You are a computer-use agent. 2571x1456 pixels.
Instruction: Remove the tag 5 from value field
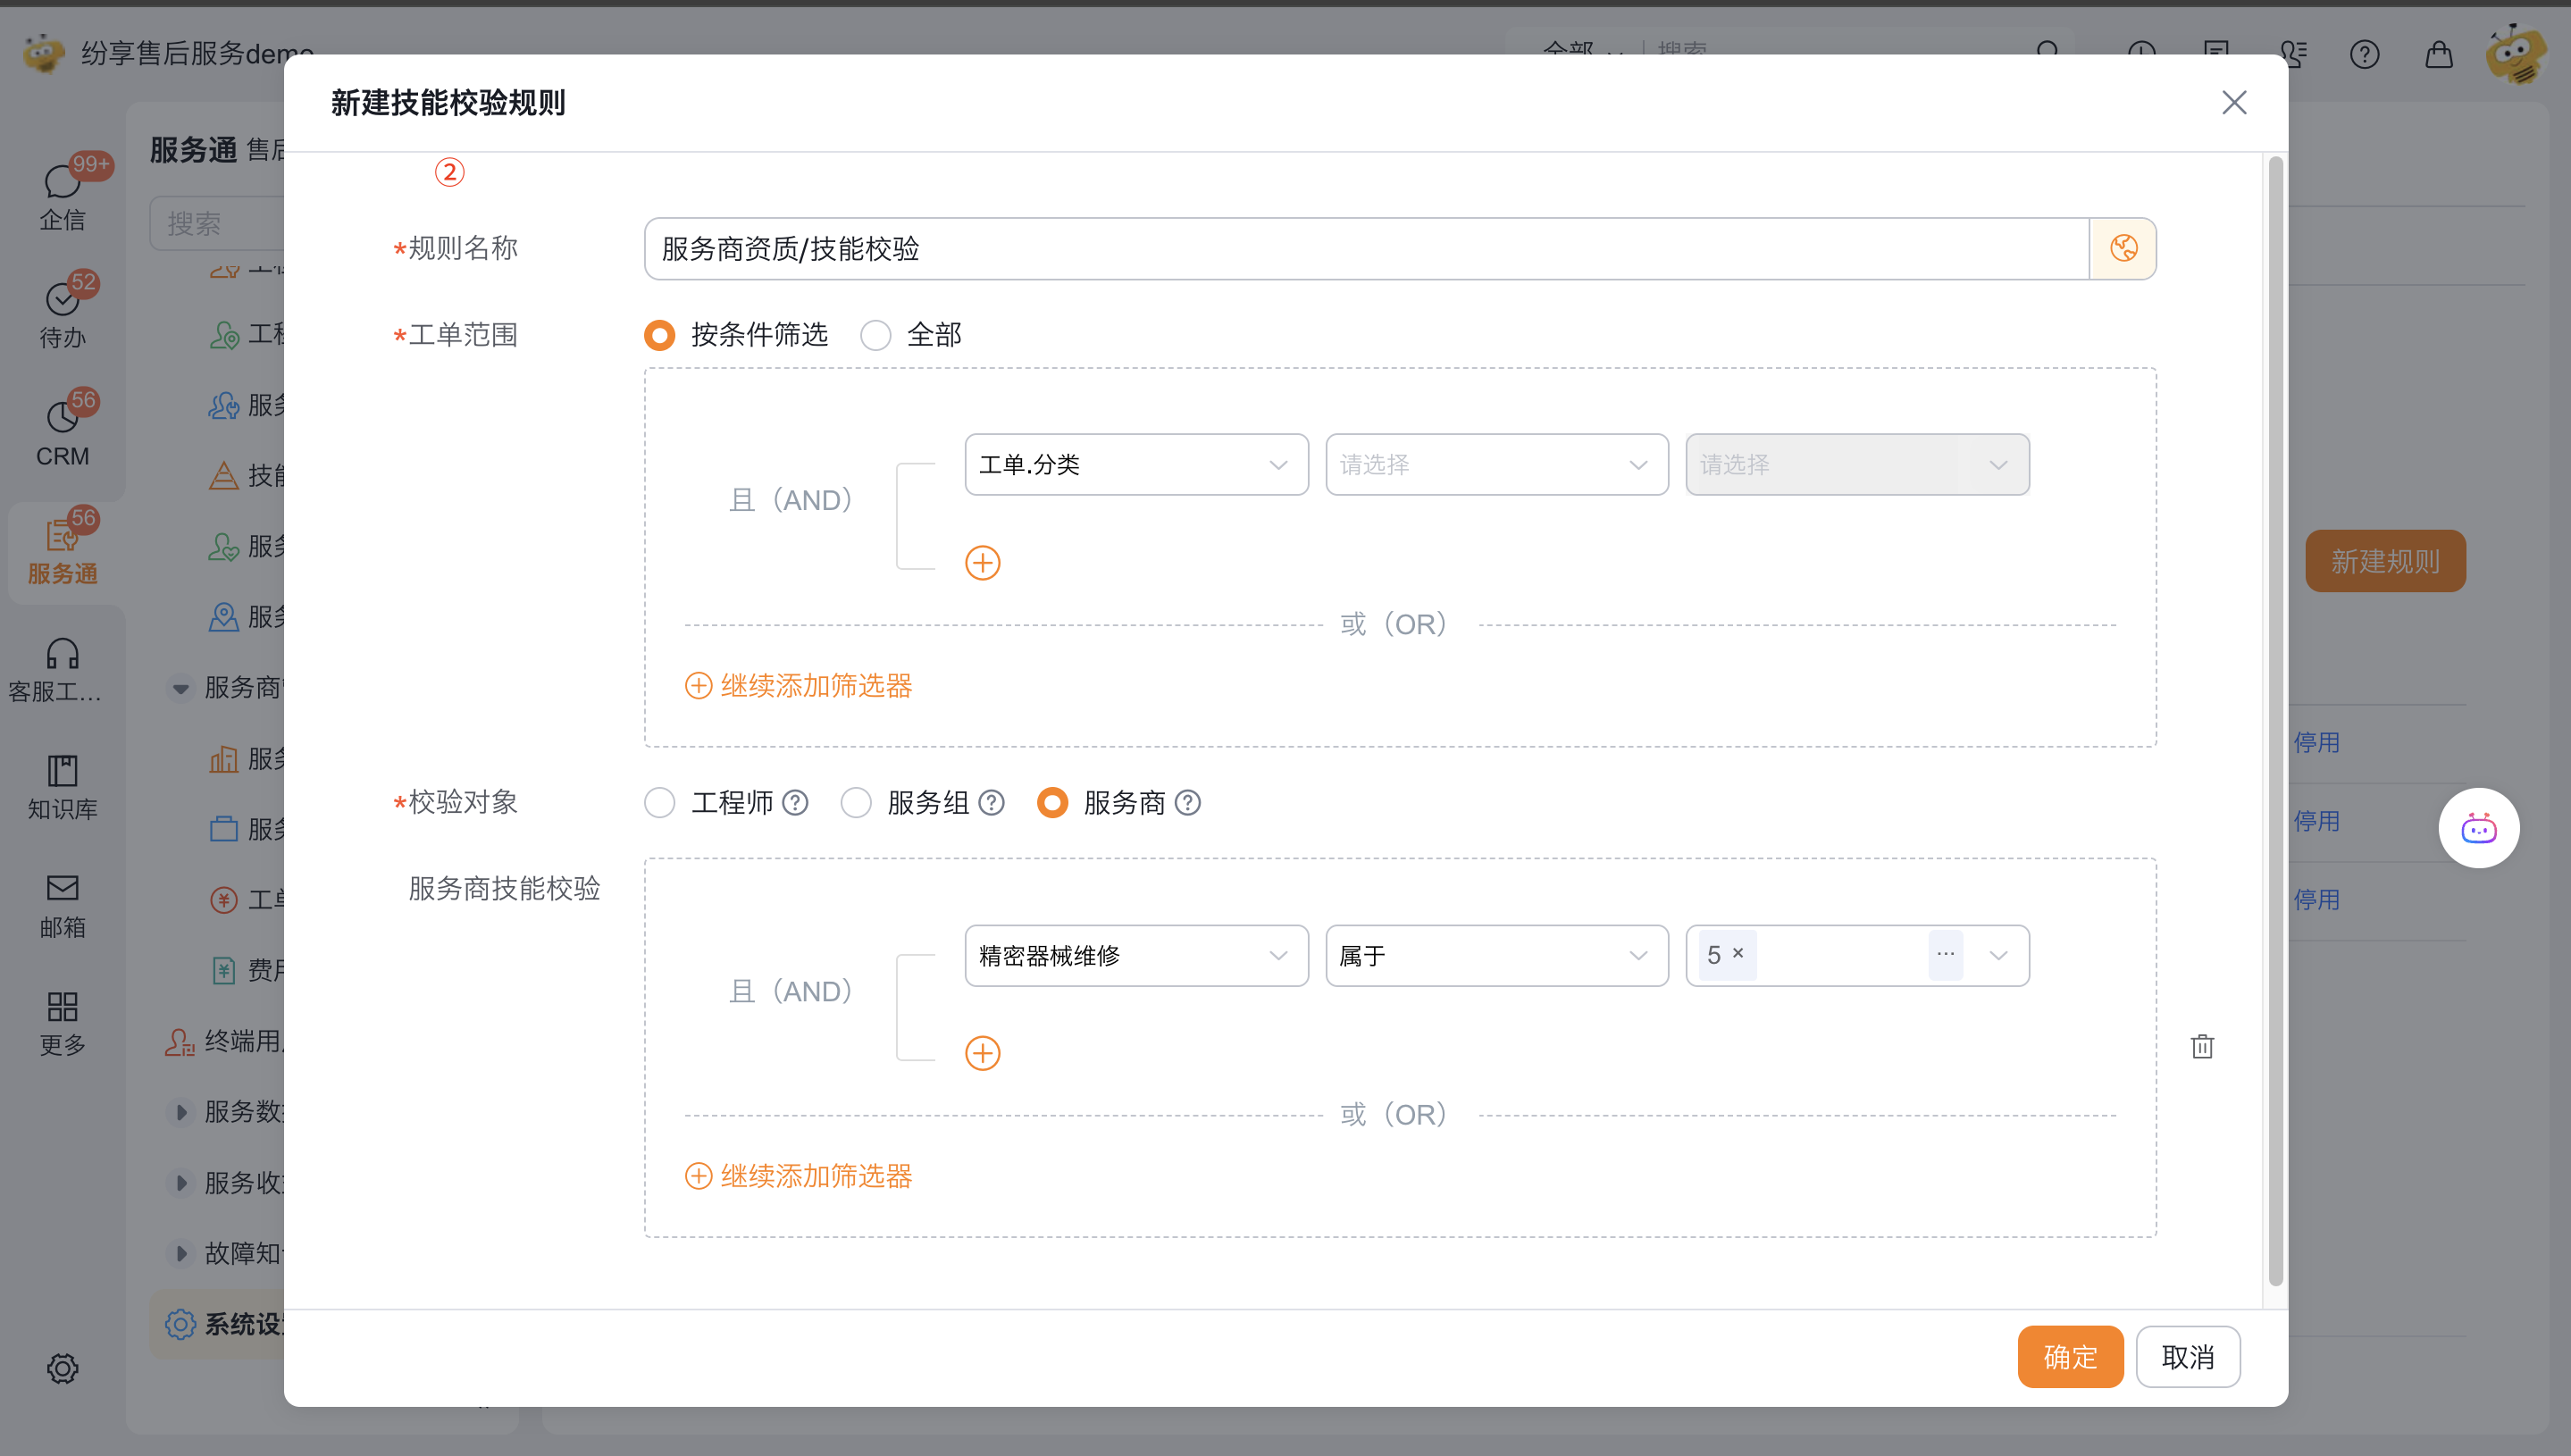1738,953
